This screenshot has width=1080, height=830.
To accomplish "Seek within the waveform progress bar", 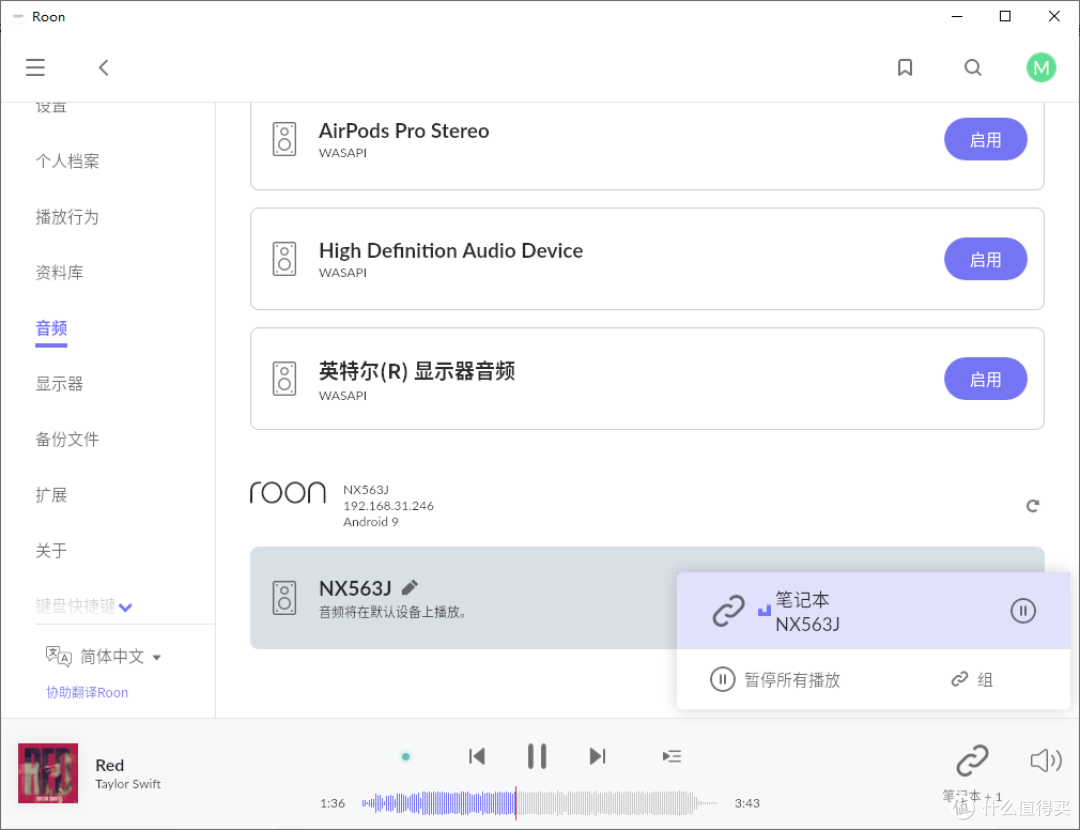I will click(x=538, y=802).
